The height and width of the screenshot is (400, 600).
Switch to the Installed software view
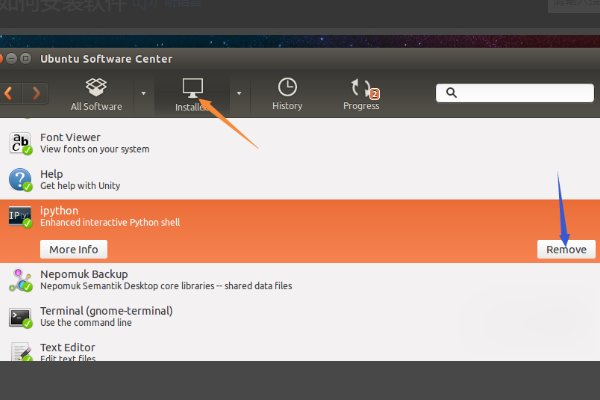click(194, 93)
